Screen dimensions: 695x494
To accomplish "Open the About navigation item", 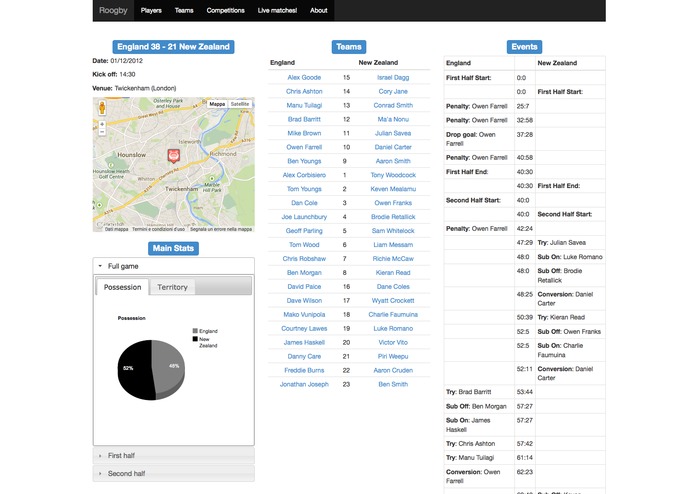I will pos(319,10).
